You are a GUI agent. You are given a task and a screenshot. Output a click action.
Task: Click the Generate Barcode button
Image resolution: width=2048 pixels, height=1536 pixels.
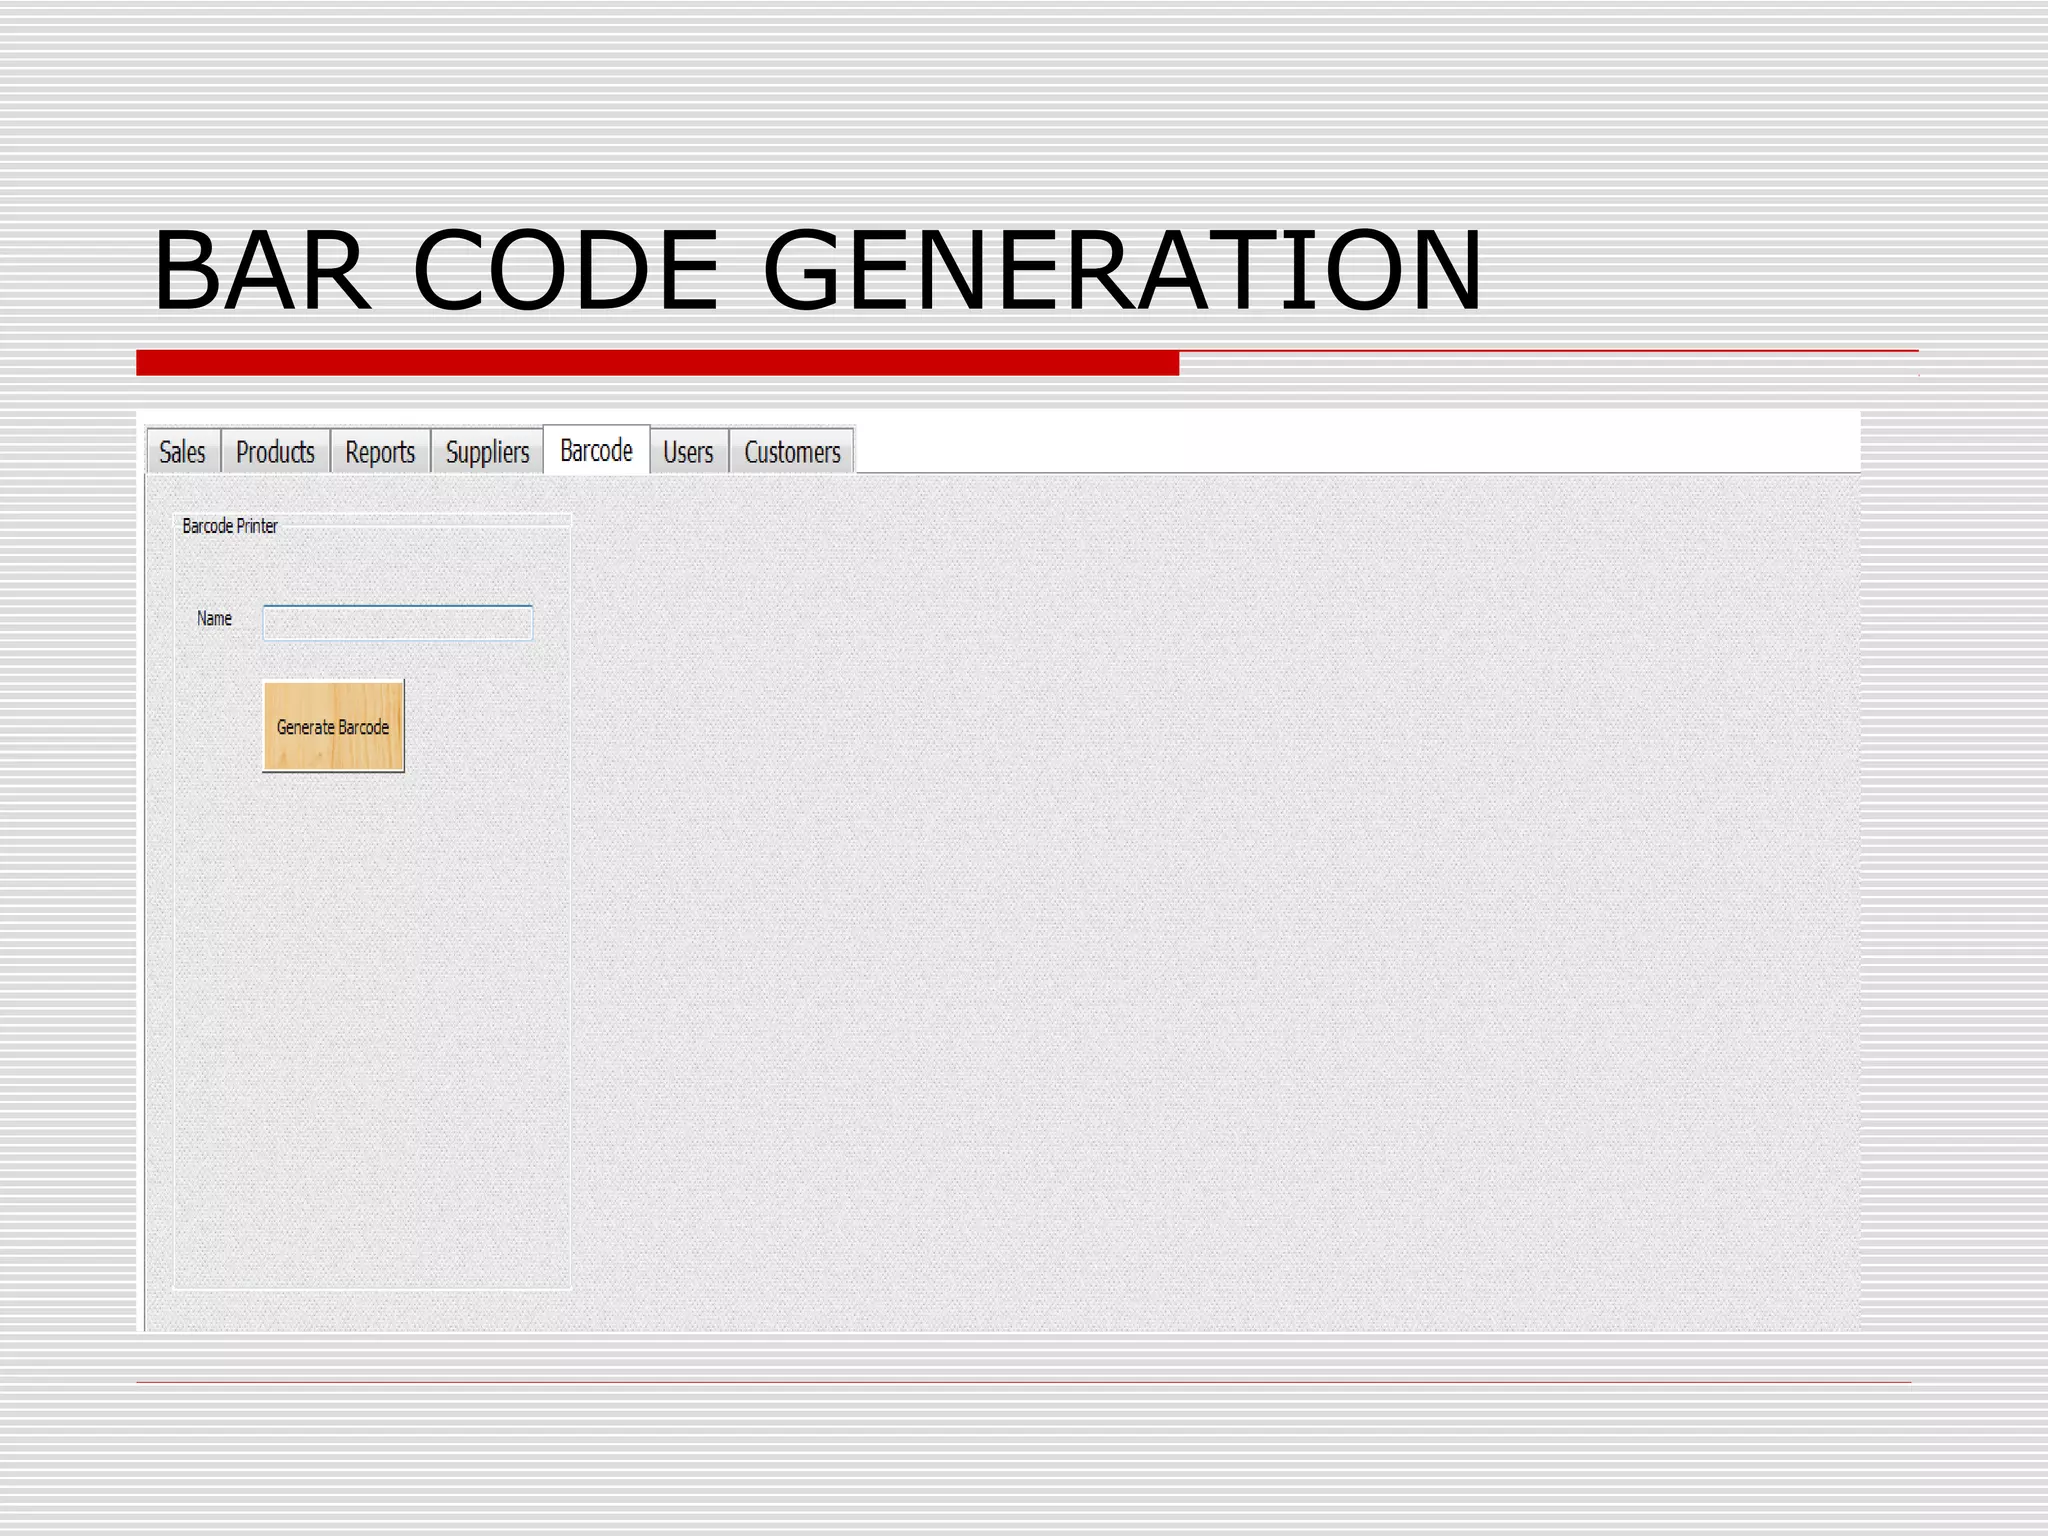coord(333,726)
